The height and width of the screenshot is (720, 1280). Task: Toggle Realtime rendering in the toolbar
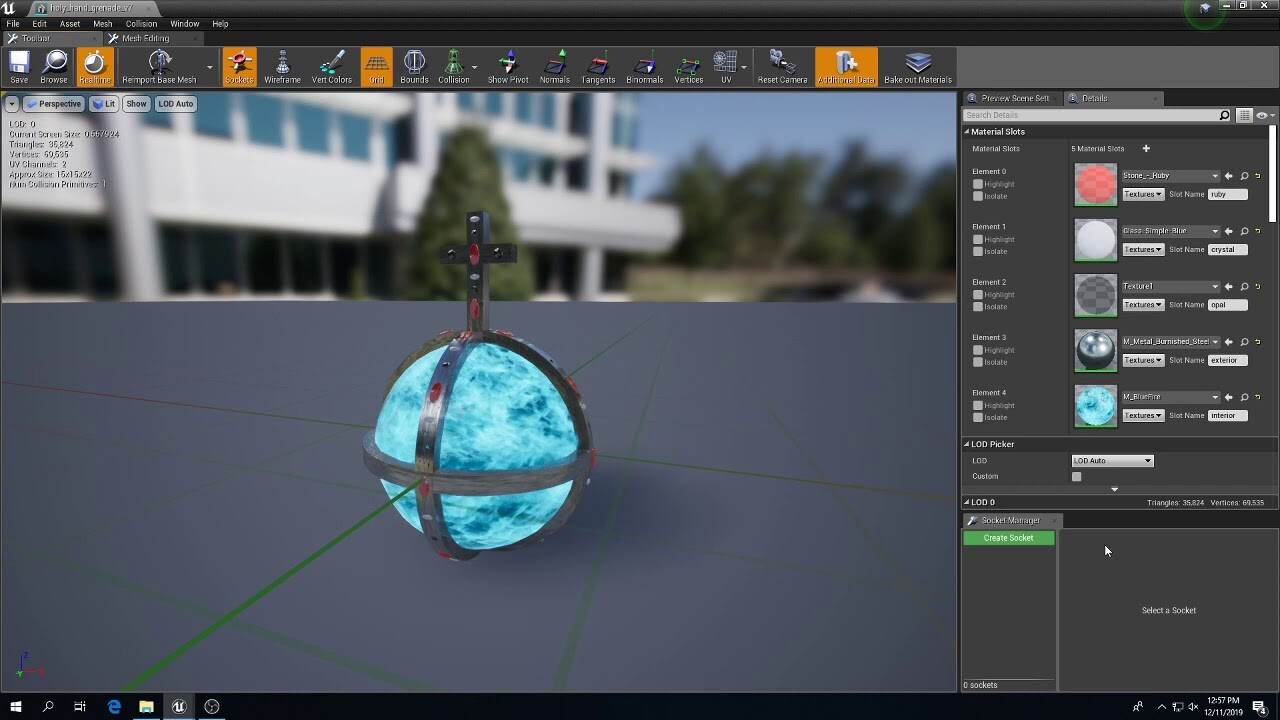coord(95,66)
